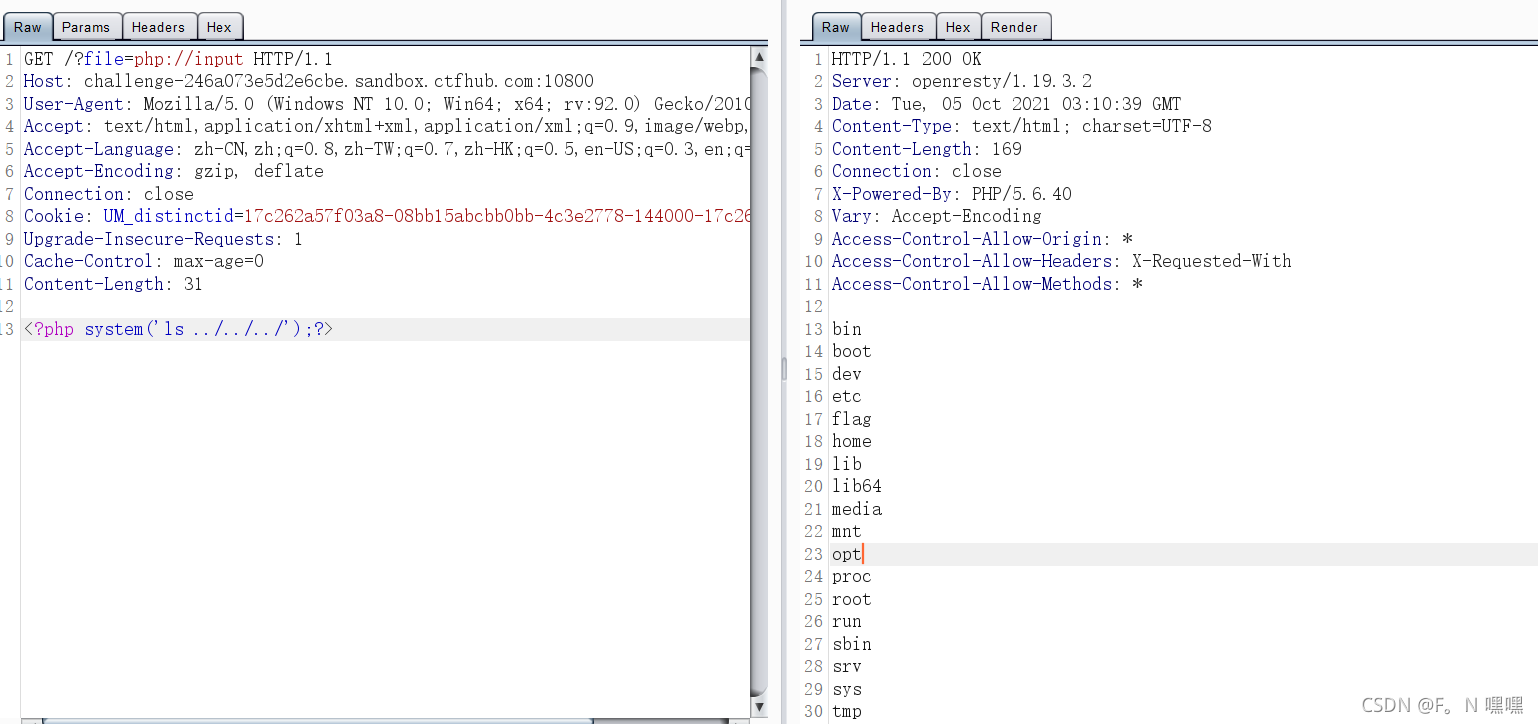This screenshot has width=1538, height=724.
Task: Click the highlighted 'opt' line in response
Action: pyautogui.click(x=846, y=554)
